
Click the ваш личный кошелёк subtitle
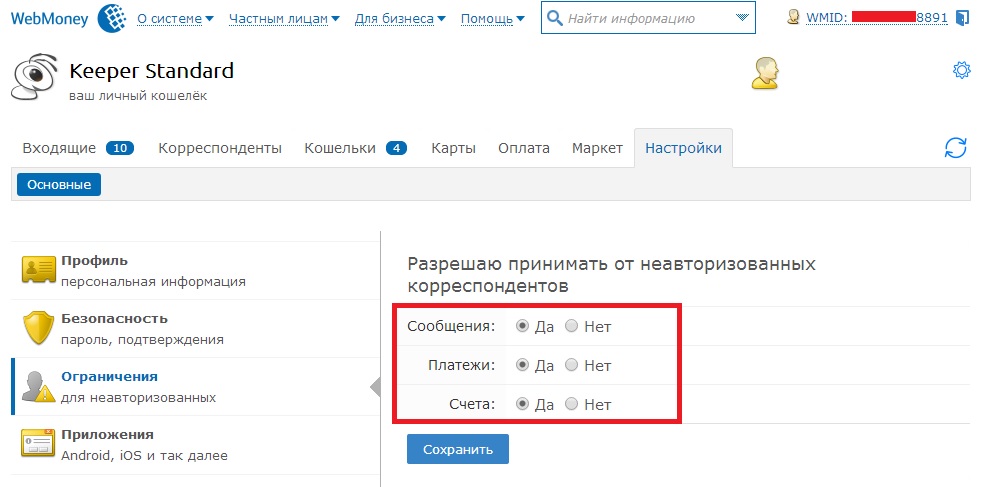pyautogui.click(x=138, y=96)
